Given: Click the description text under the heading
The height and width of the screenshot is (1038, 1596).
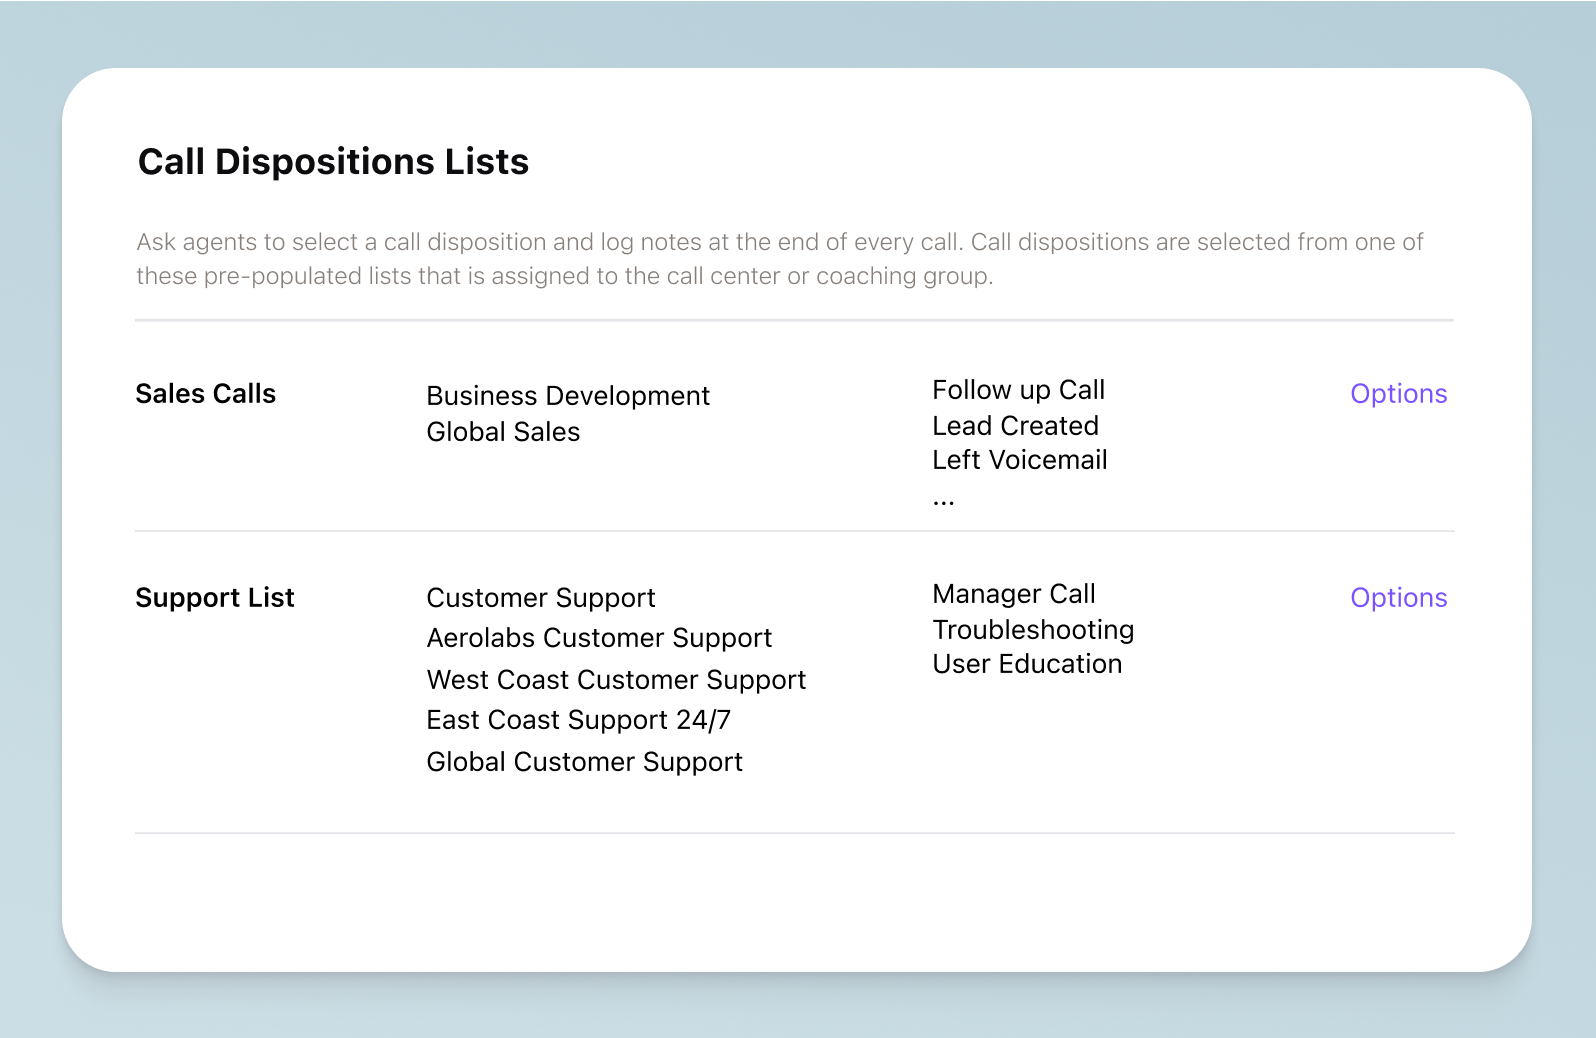Looking at the screenshot, I should click(x=780, y=258).
